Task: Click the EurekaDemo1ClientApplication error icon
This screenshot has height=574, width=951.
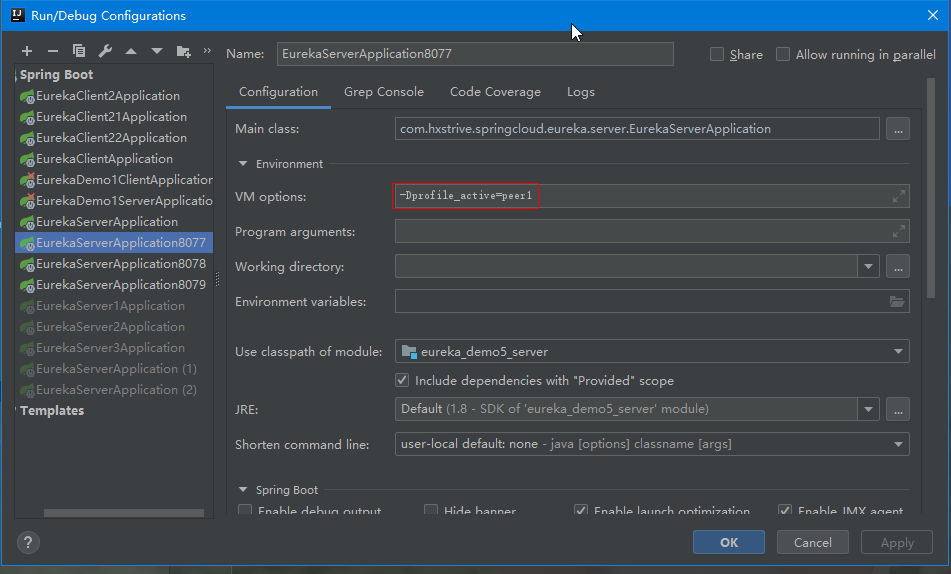Action: pos(27,180)
